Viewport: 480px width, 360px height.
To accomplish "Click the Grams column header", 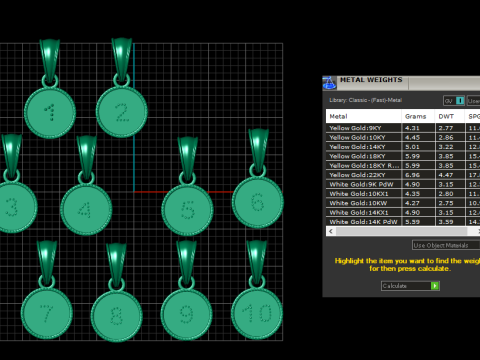I will [418, 116].
